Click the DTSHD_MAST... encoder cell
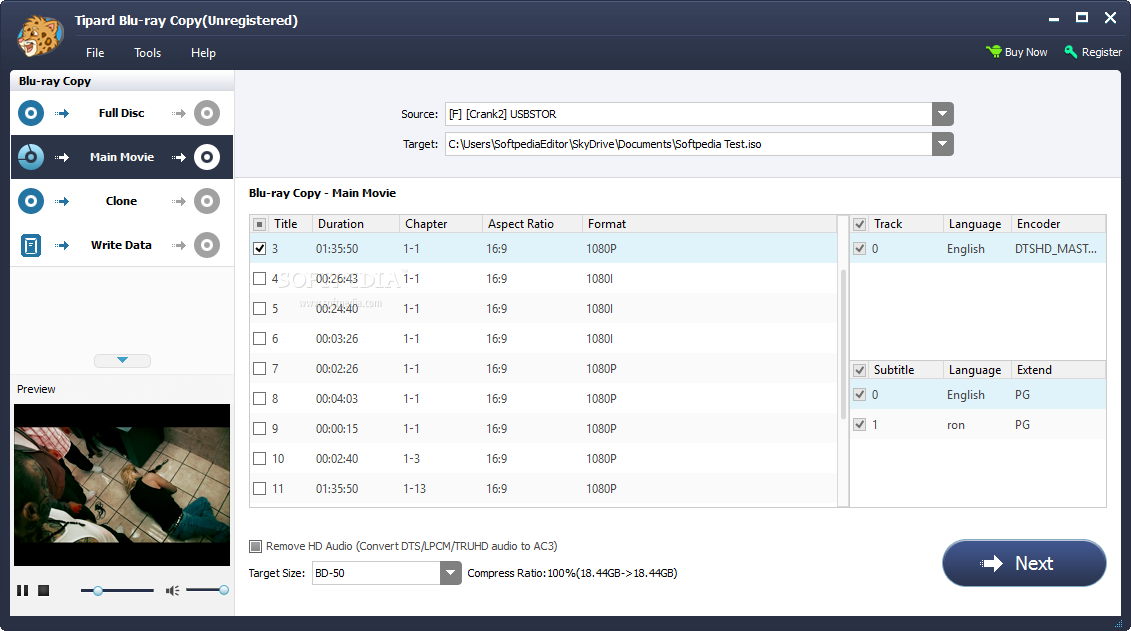1131x631 pixels. [1056, 249]
